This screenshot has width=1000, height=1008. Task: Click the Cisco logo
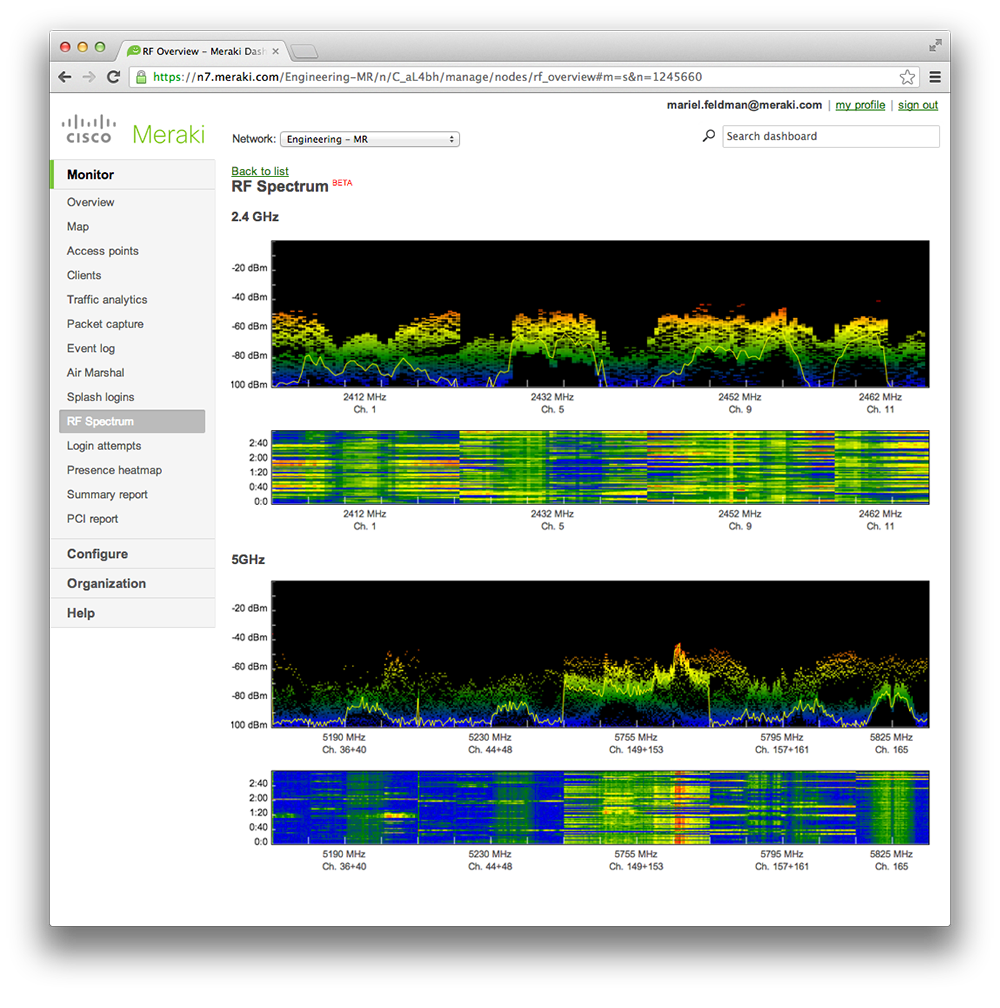(89, 129)
